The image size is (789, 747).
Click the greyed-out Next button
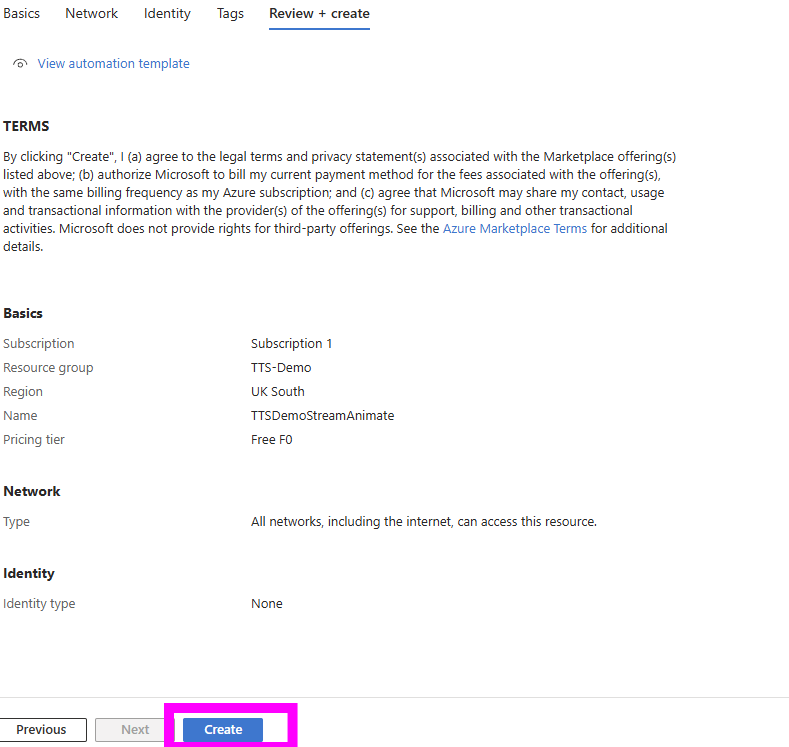(135, 730)
